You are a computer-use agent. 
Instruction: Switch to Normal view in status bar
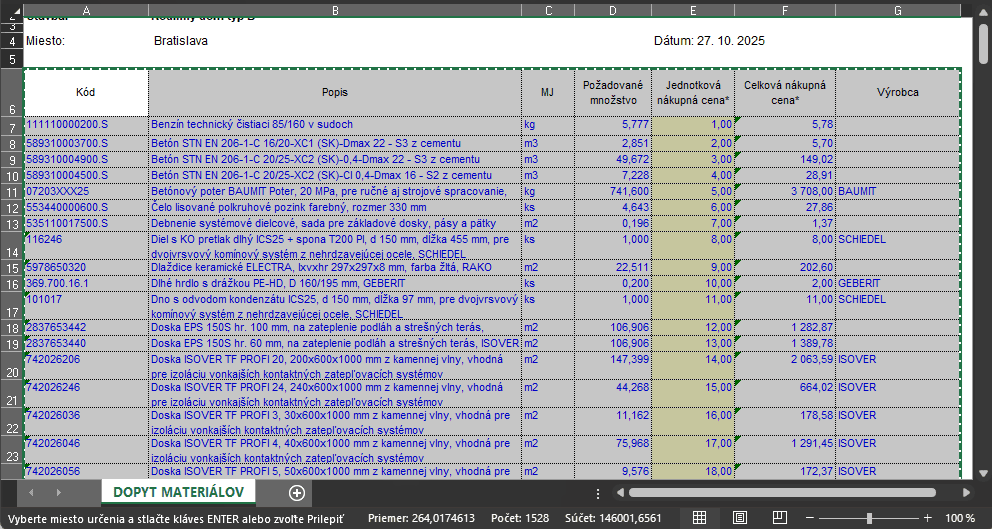(700, 518)
